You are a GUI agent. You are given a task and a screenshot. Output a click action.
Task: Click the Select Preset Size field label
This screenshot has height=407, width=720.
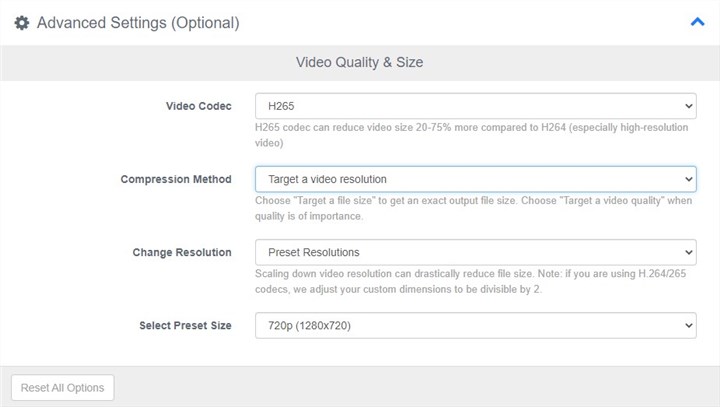click(185, 326)
